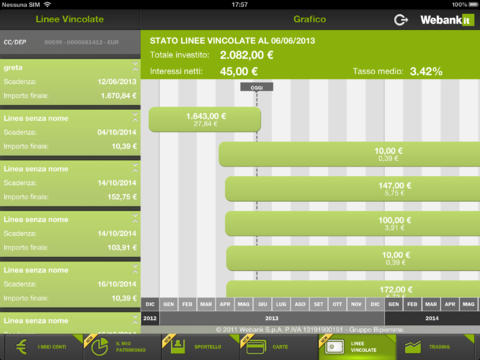Tap the Stato Linee Vincolate heading
The width and height of the screenshot is (480, 360).
coord(232,41)
